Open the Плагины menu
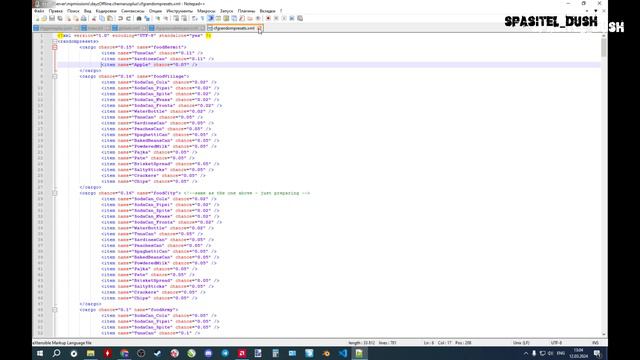640x360 pixels. [247, 11]
